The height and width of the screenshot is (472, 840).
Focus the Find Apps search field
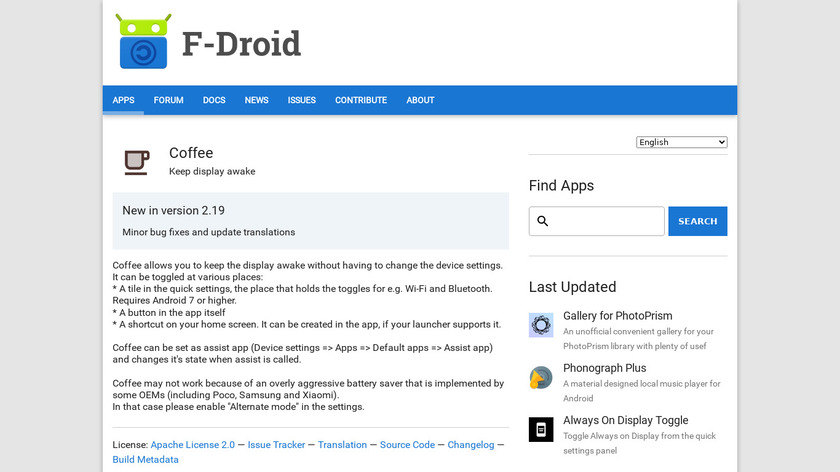(x=597, y=221)
